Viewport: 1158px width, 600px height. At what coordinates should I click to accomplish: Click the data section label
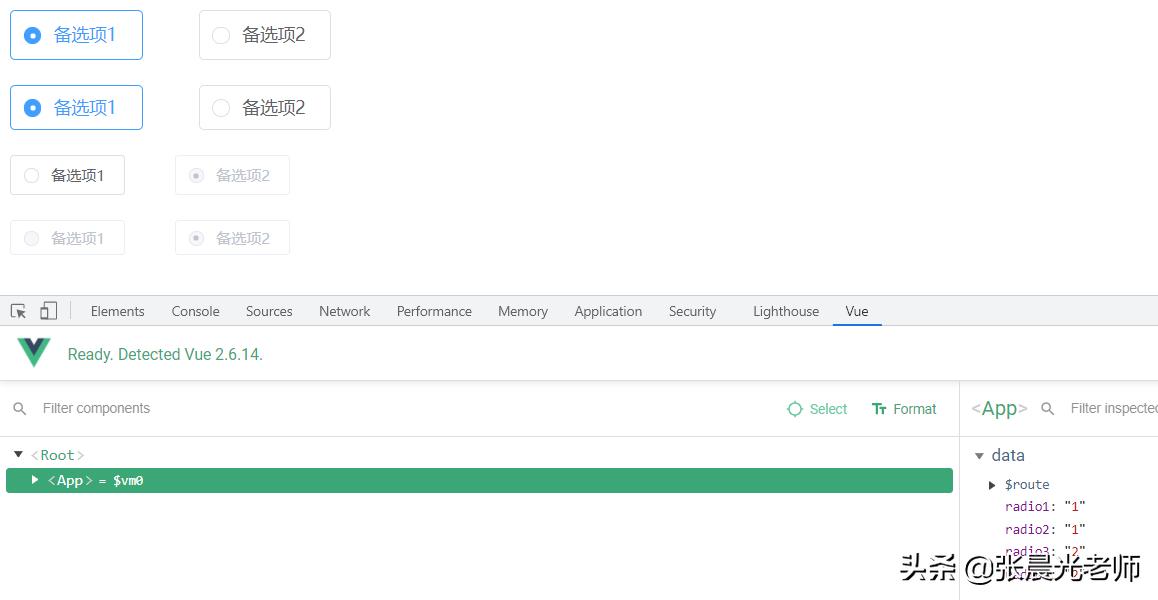click(1008, 455)
